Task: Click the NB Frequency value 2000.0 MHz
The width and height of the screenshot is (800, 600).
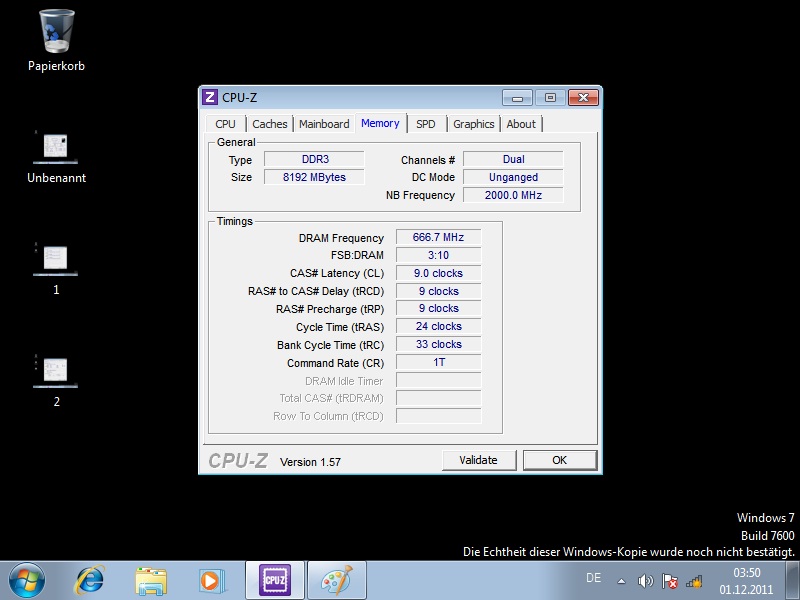Action: tap(513, 195)
